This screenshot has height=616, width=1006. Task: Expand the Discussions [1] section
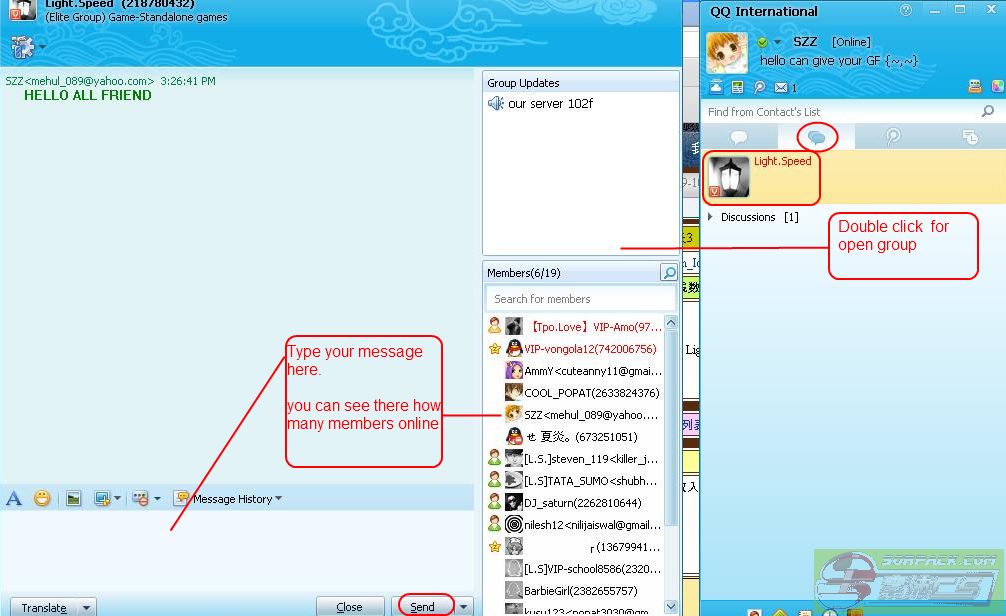[x=710, y=217]
